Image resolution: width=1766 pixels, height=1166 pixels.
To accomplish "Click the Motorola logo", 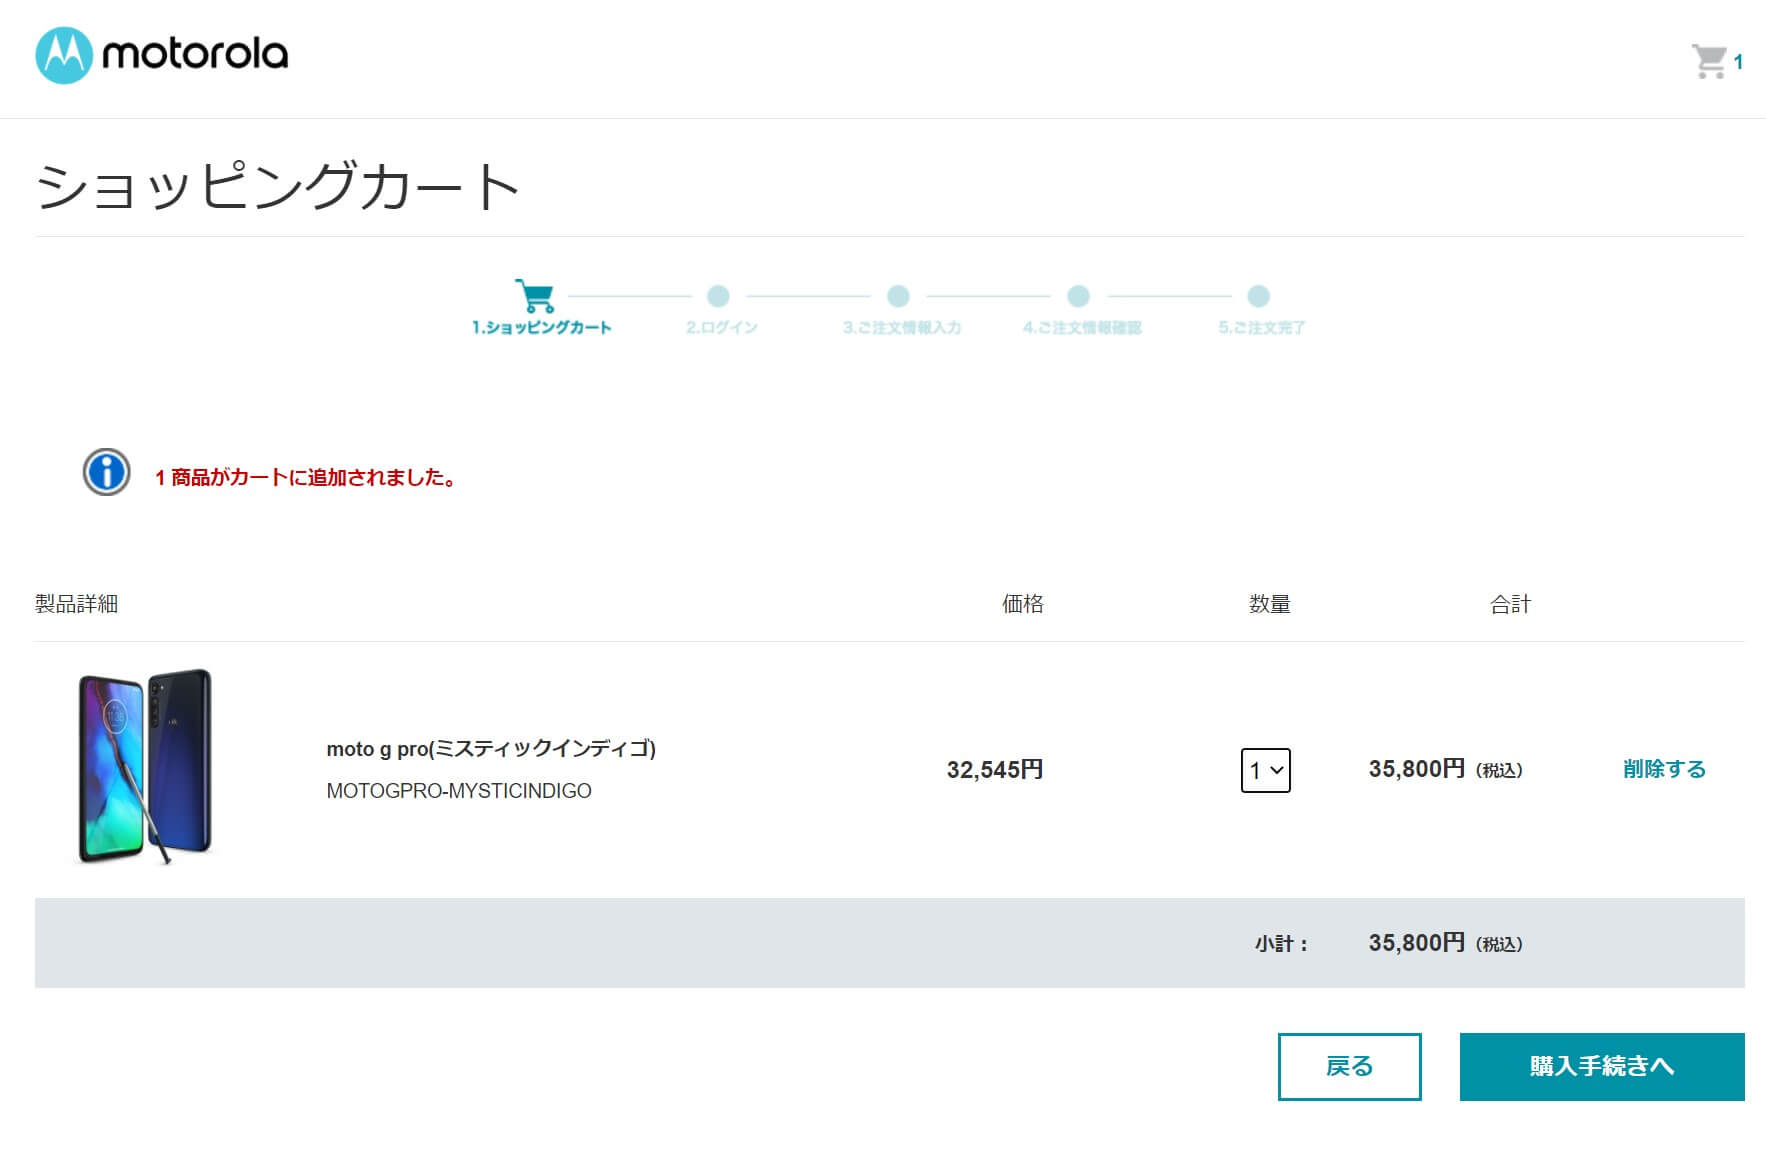I will pos(161,55).
